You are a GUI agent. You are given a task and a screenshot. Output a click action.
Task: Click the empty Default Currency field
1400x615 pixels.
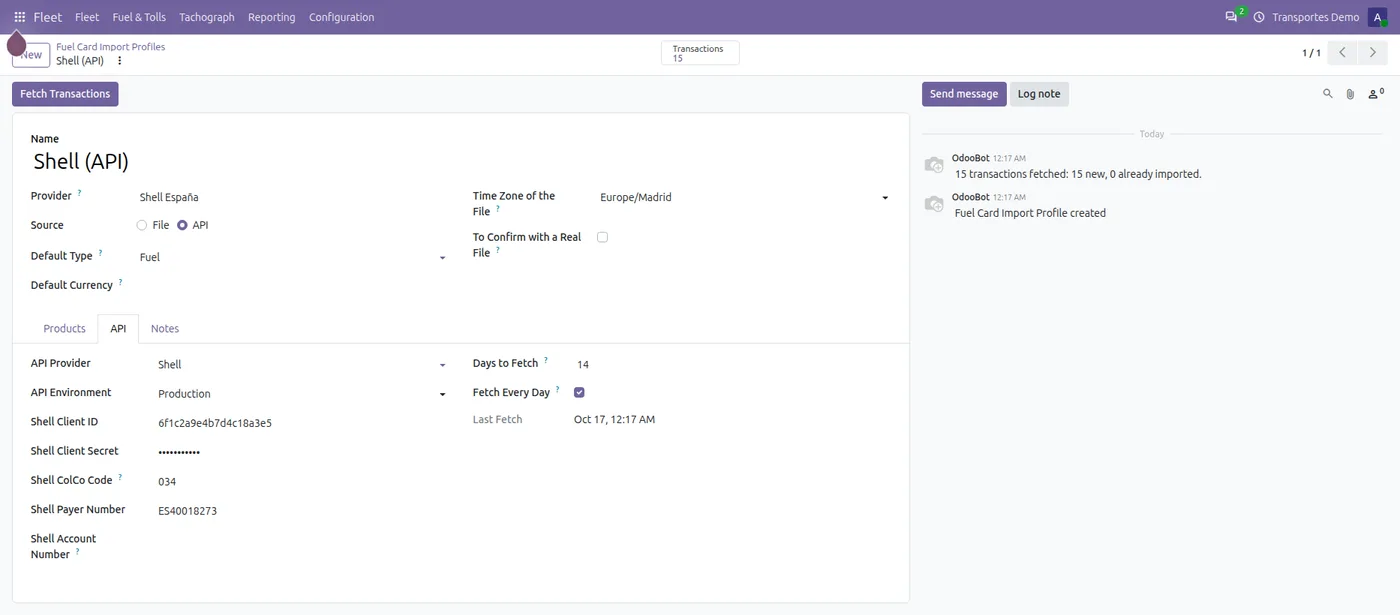point(293,286)
